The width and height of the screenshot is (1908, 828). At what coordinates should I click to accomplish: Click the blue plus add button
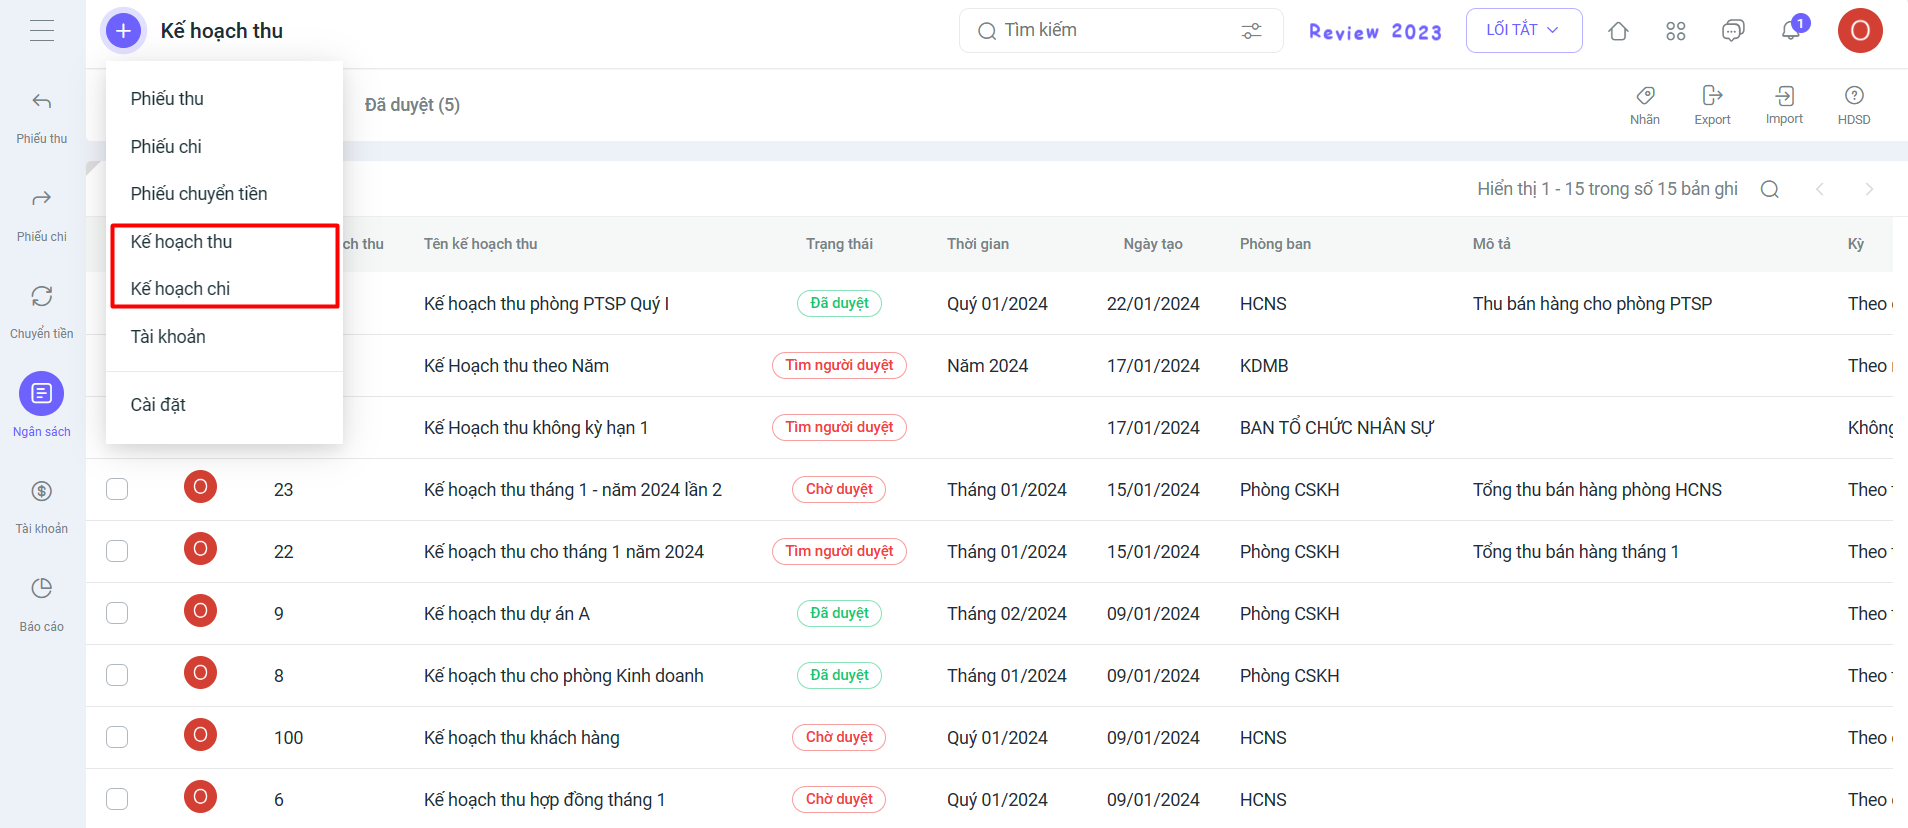[123, 31]
